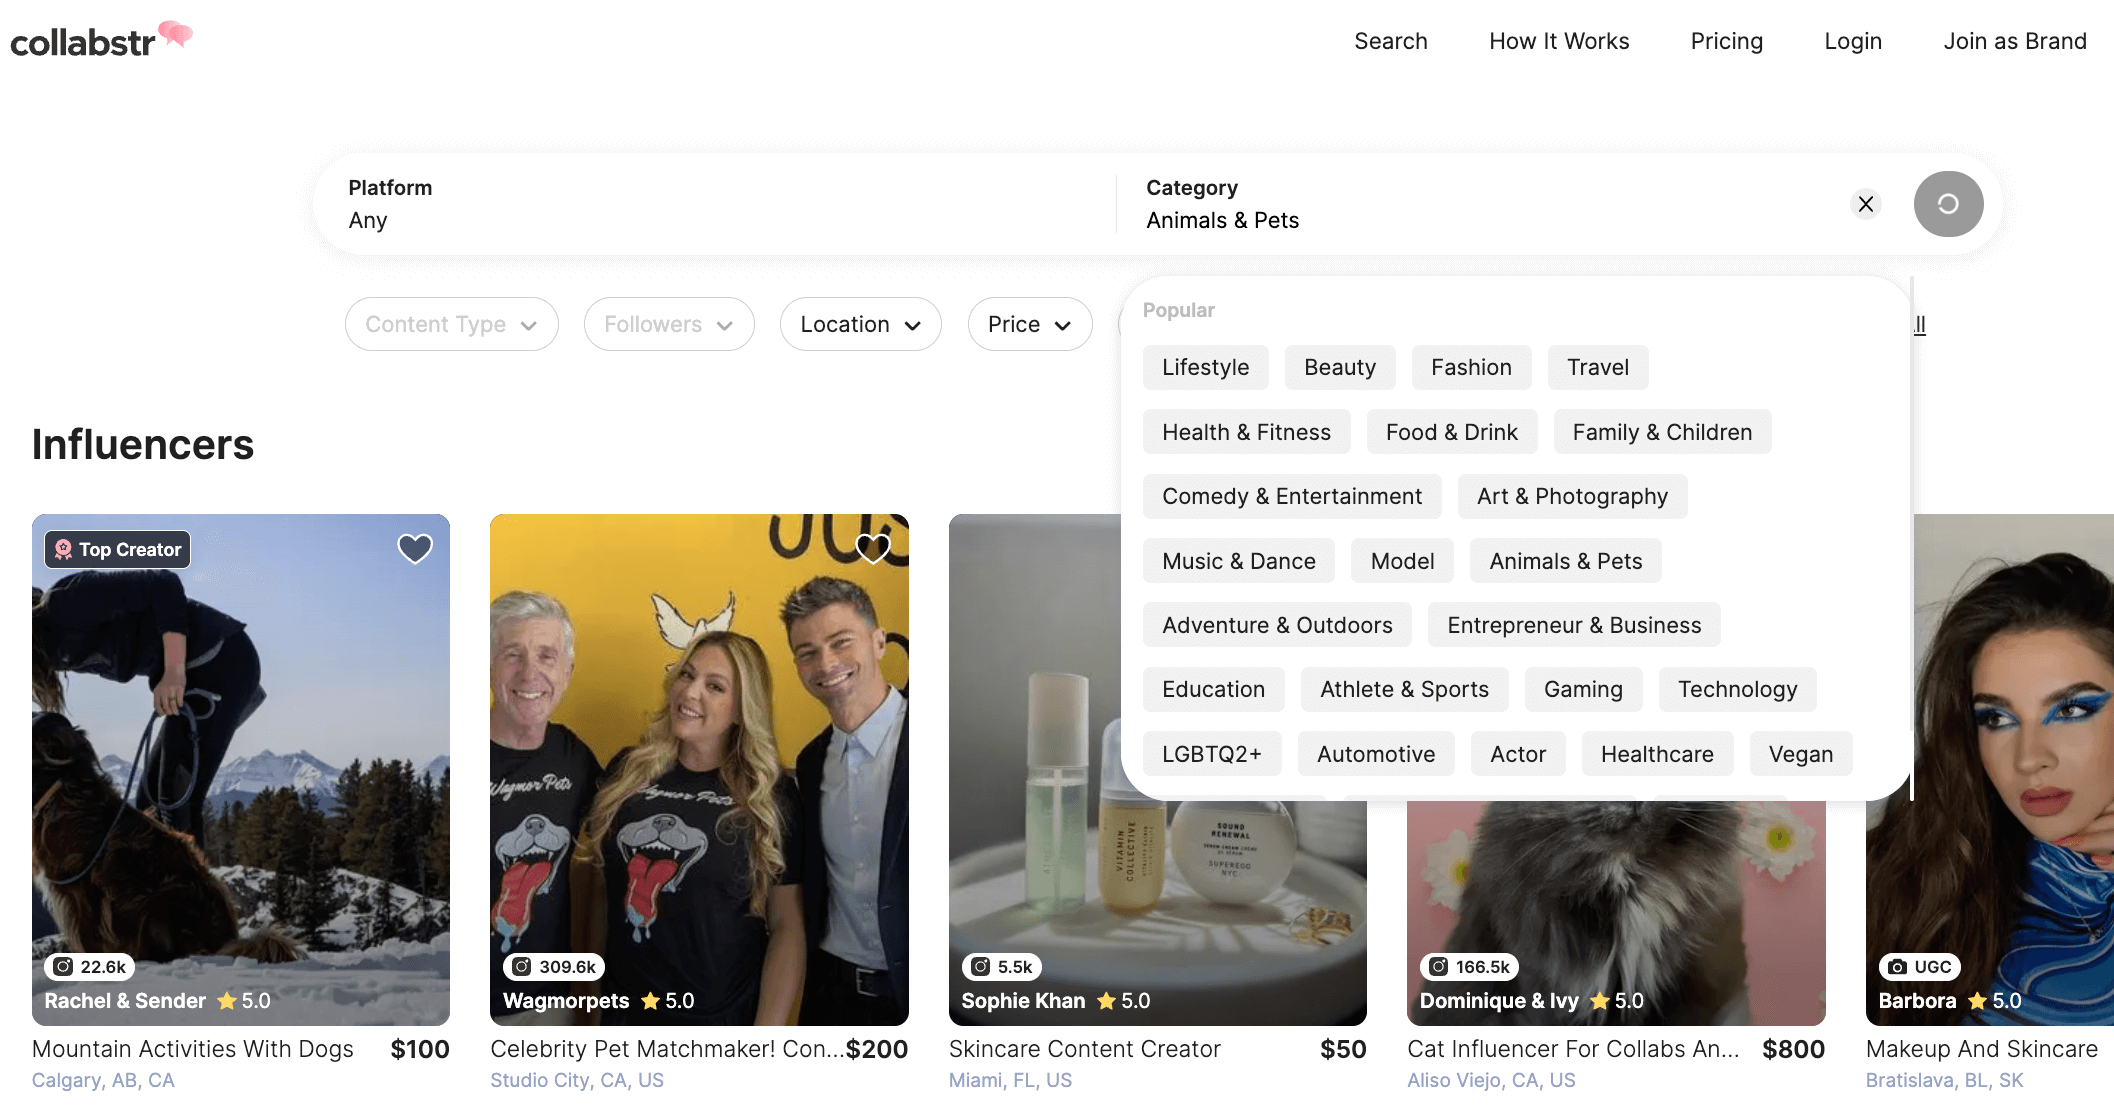Toggle heart on Wagmorpets card
Screen dimensions: 2114x1112
pos(873,548)
